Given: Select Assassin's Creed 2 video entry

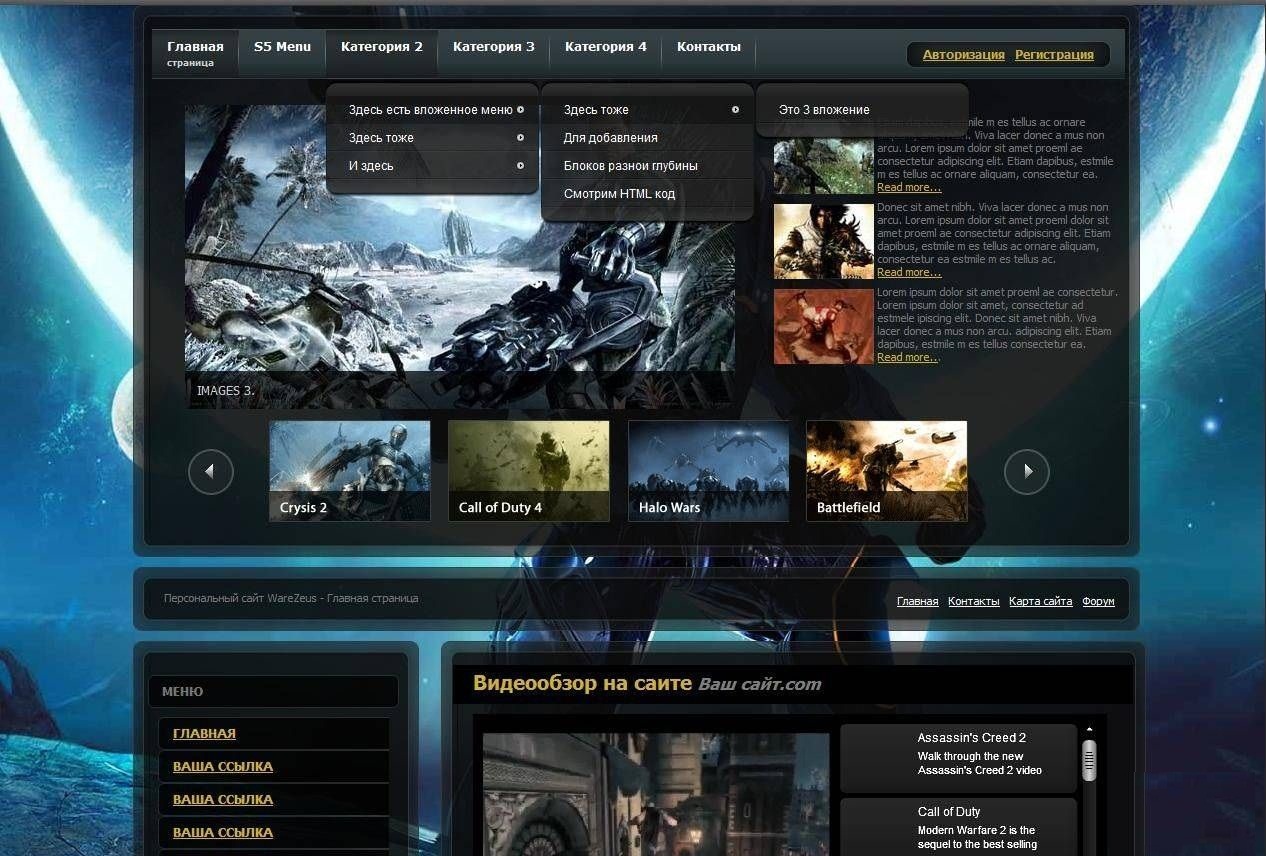Looking at the screenshot, I should (x=958, y=759).
